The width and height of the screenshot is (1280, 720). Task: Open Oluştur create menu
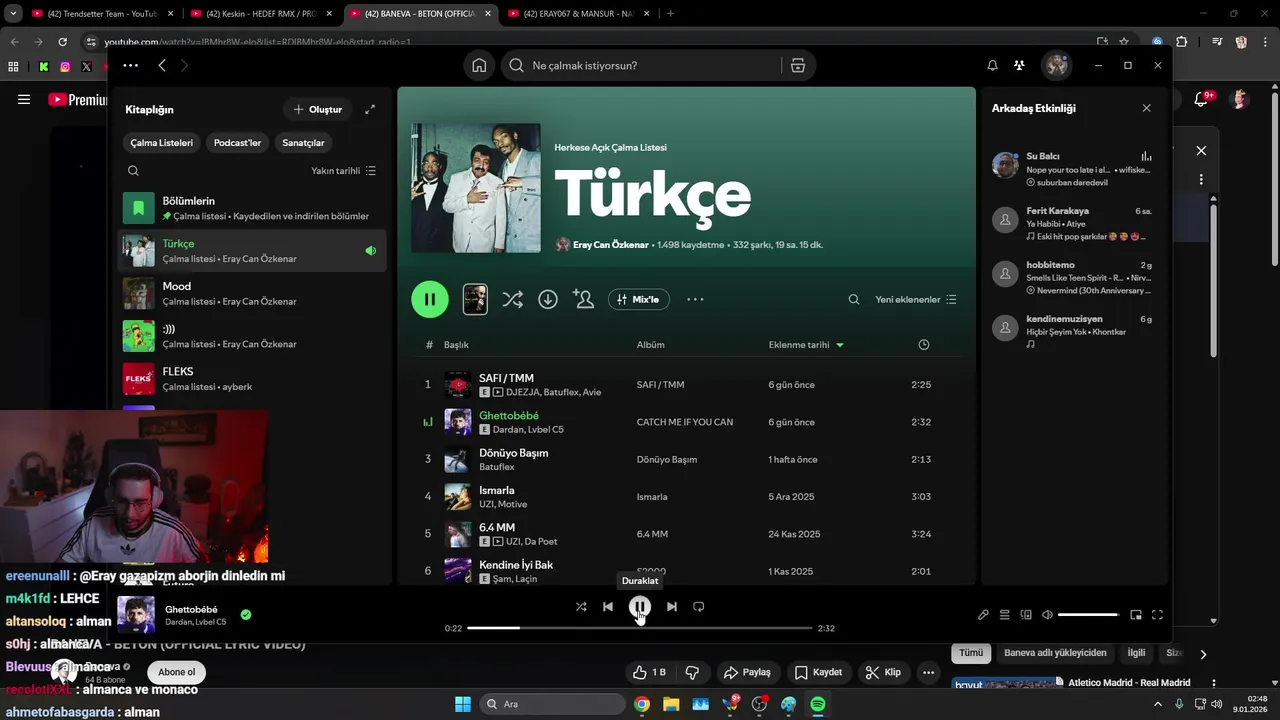point(317,109)
